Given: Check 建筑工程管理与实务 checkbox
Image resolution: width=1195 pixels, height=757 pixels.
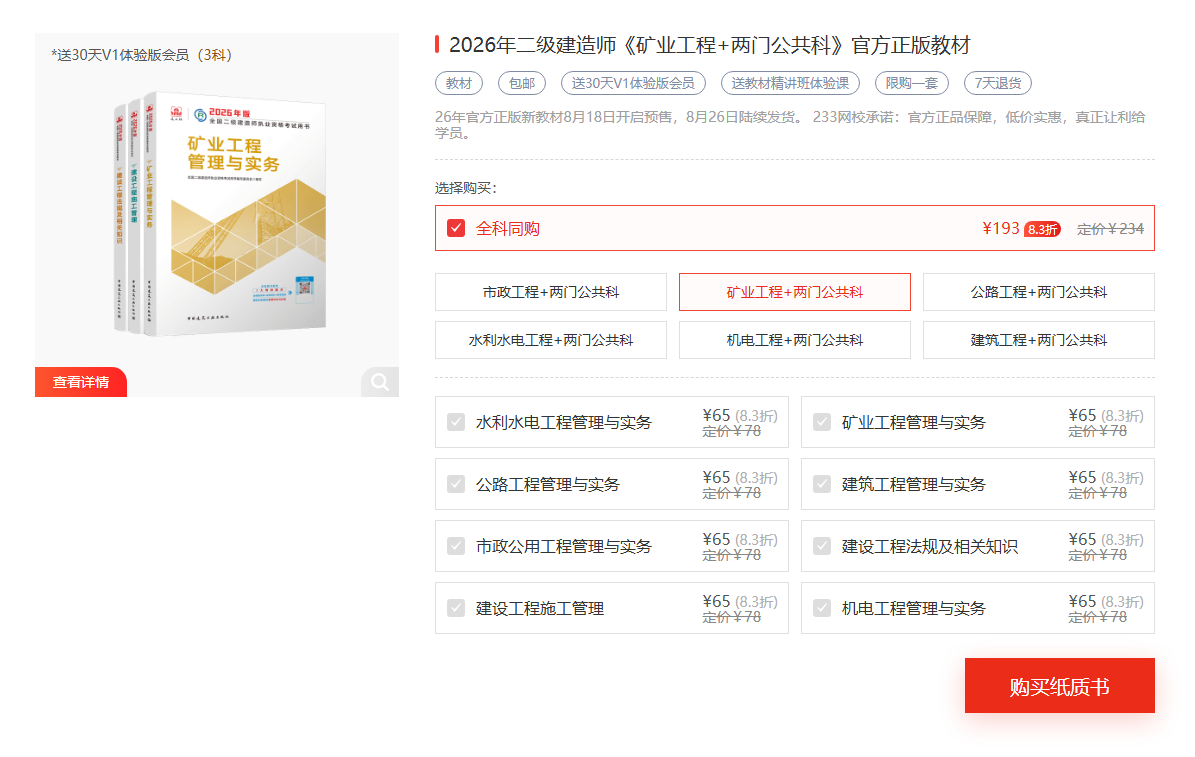Looking at the screenshot, I should [x=822, y=484].
